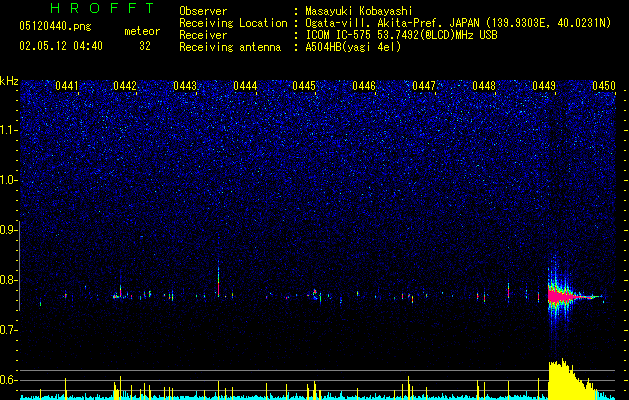Click the observer name Masayuki Kobayashi
629x400 pixels.
click(358, 11)
